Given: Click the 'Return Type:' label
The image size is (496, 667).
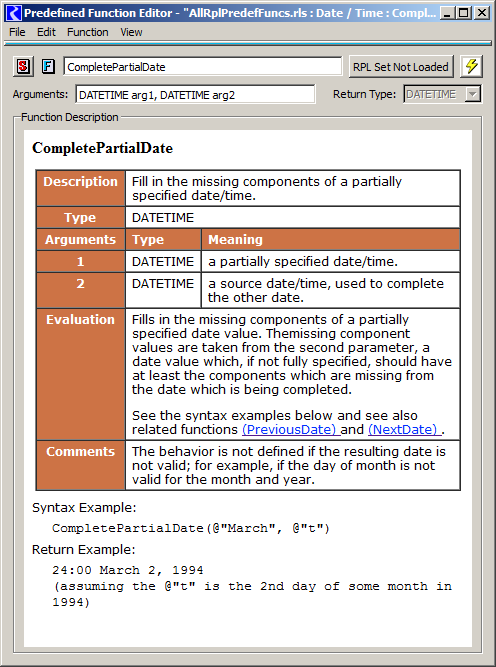Looking at the screenshot, I should [365, 94].
